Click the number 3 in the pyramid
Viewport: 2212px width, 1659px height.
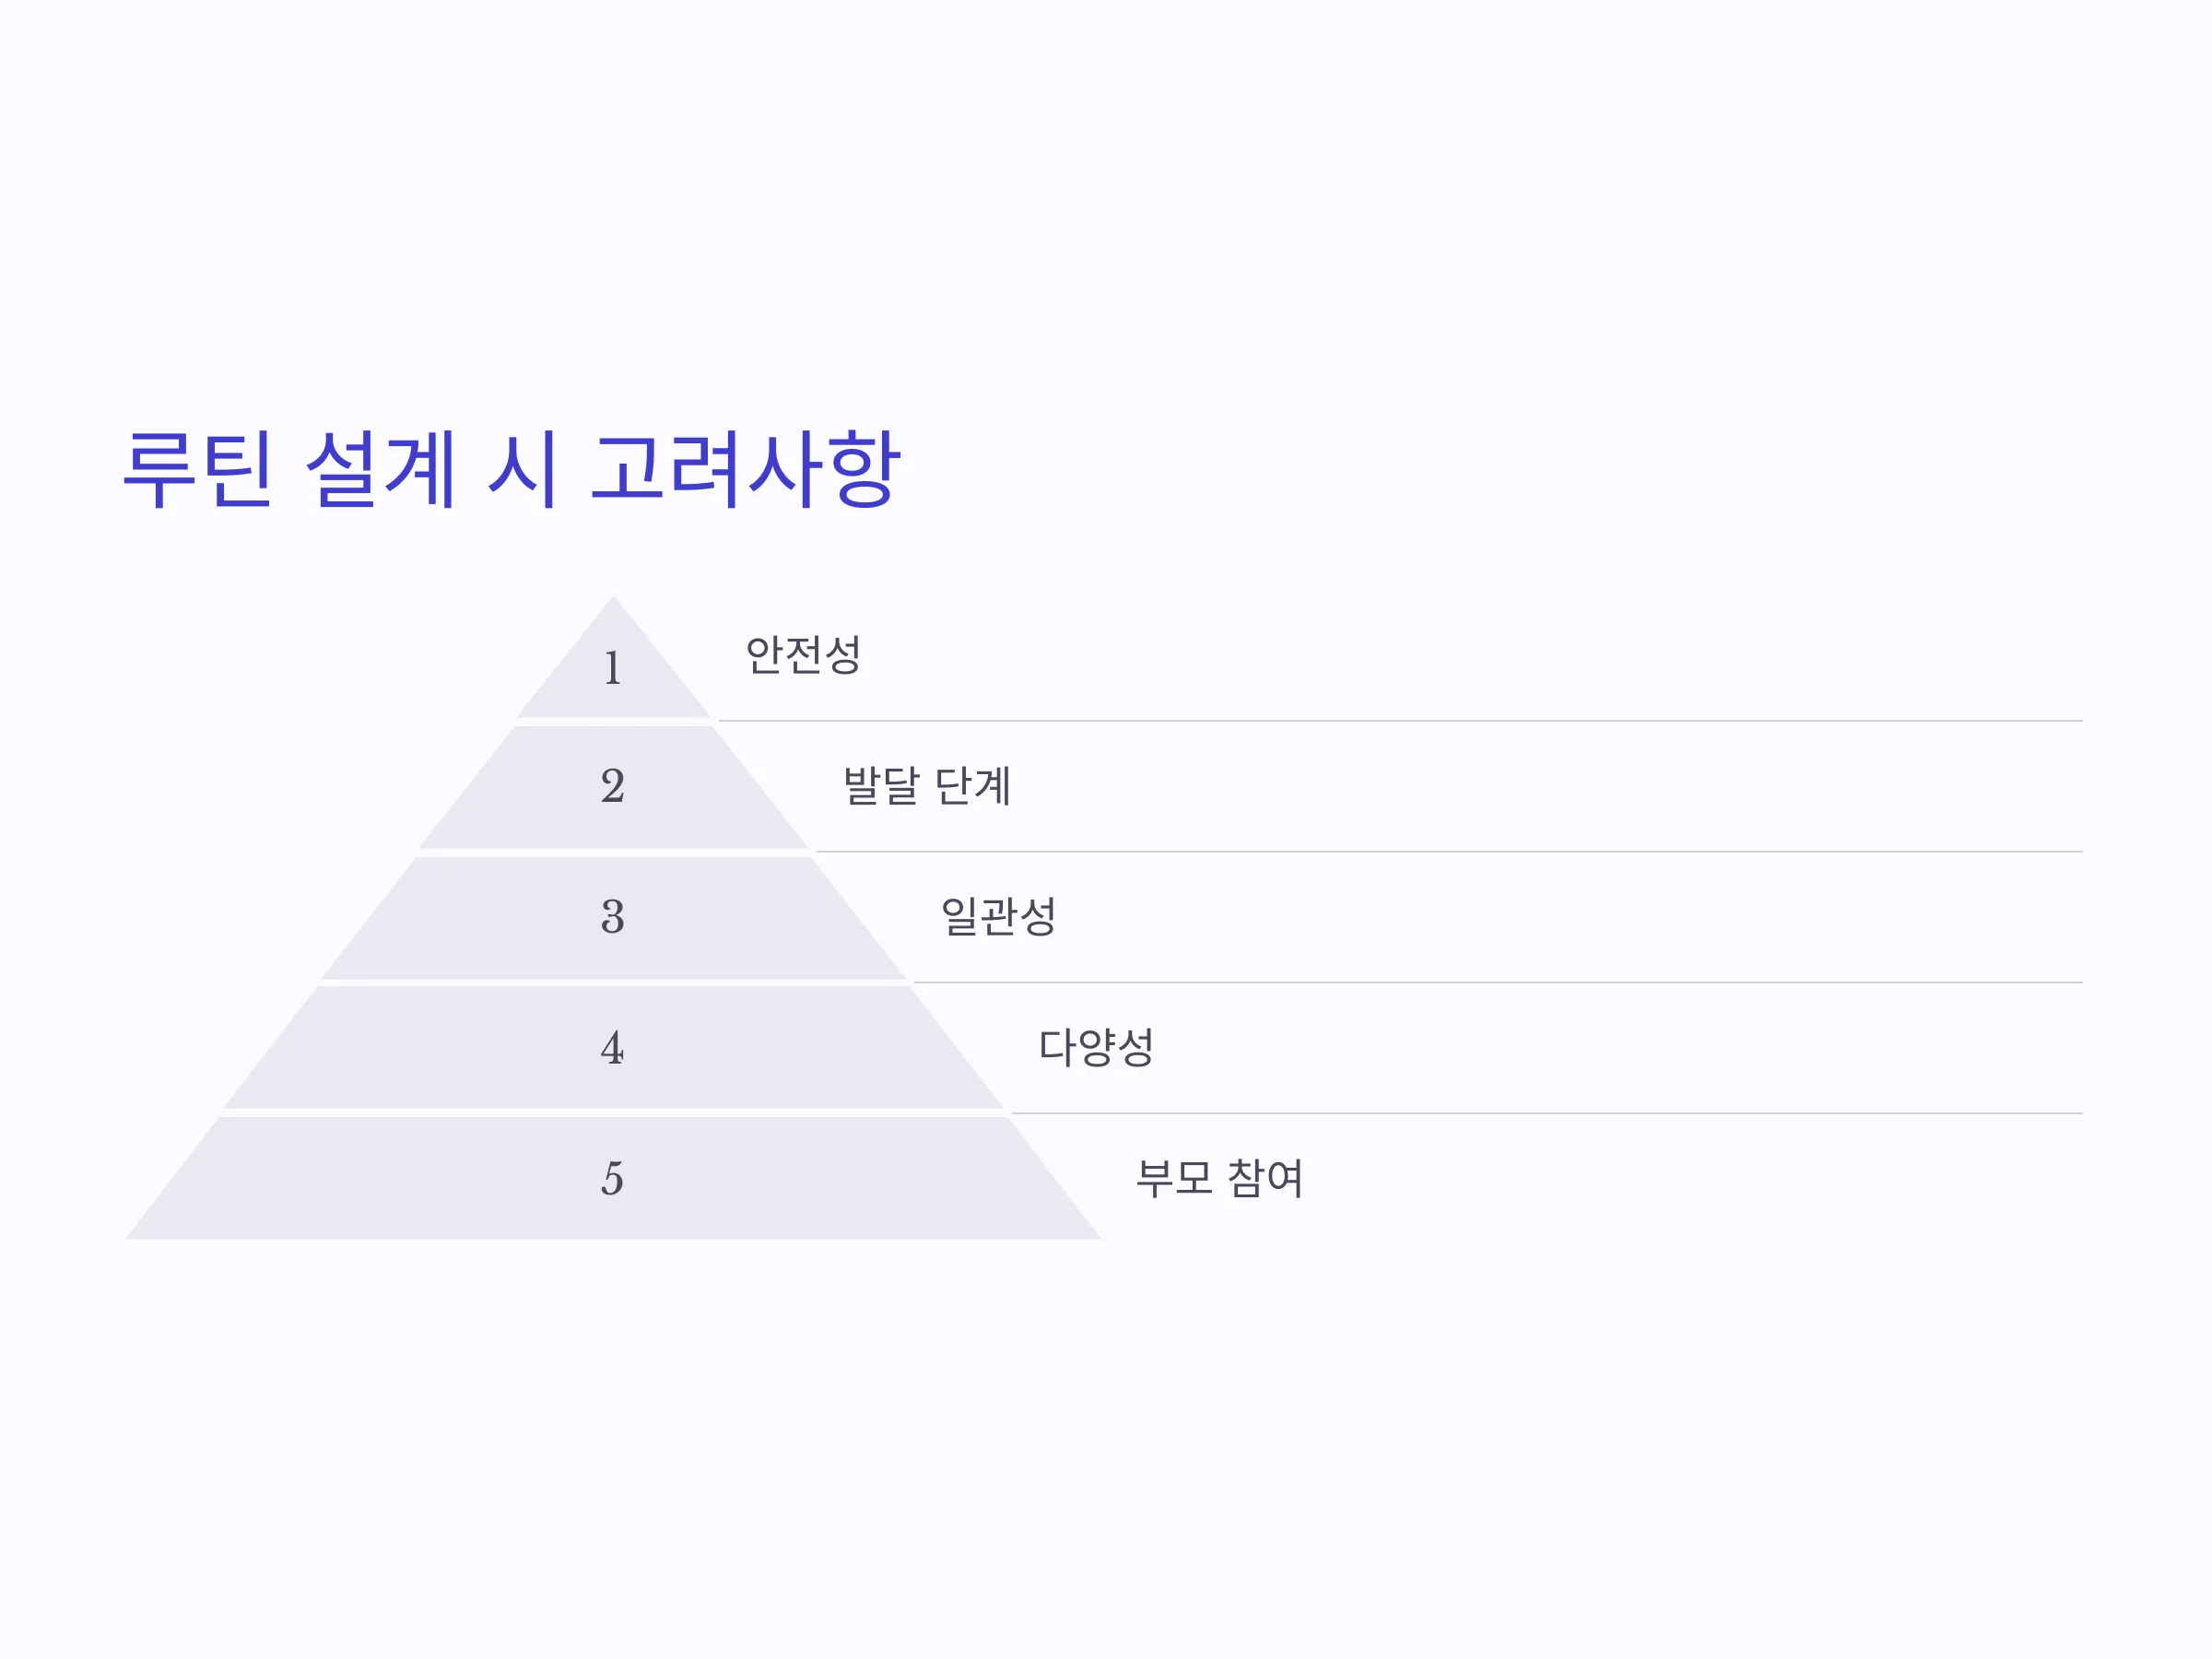click(x=613, y=917)
